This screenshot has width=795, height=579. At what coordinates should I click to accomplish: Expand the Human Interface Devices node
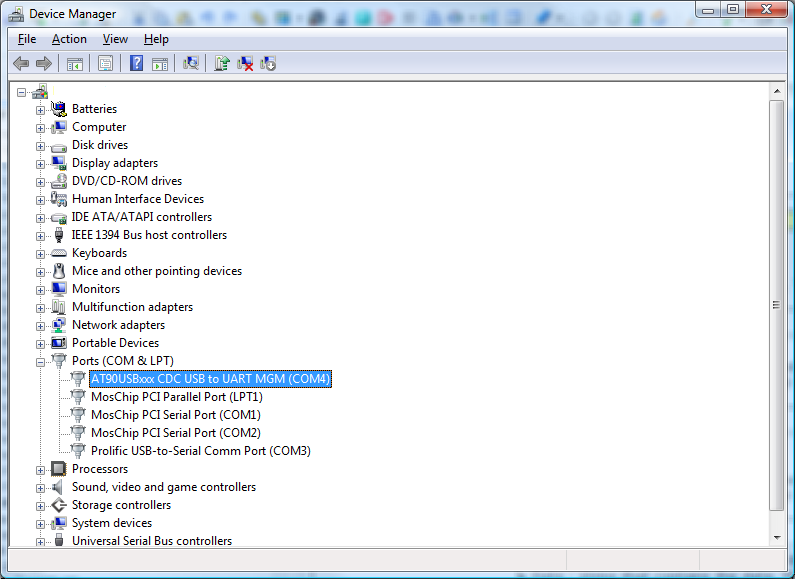pyautogui.click(x=40, y=200)
